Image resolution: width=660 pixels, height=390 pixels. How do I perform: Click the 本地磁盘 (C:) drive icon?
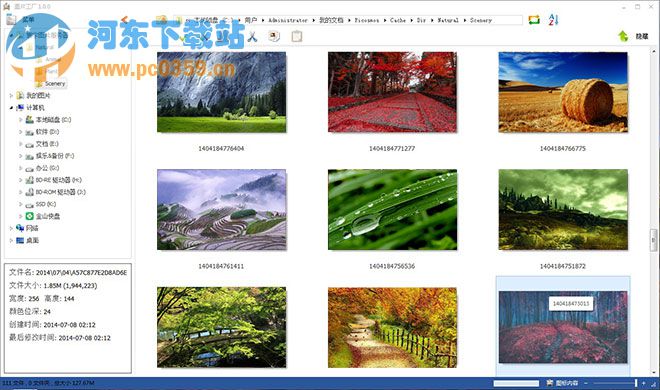tap(29, 120)
